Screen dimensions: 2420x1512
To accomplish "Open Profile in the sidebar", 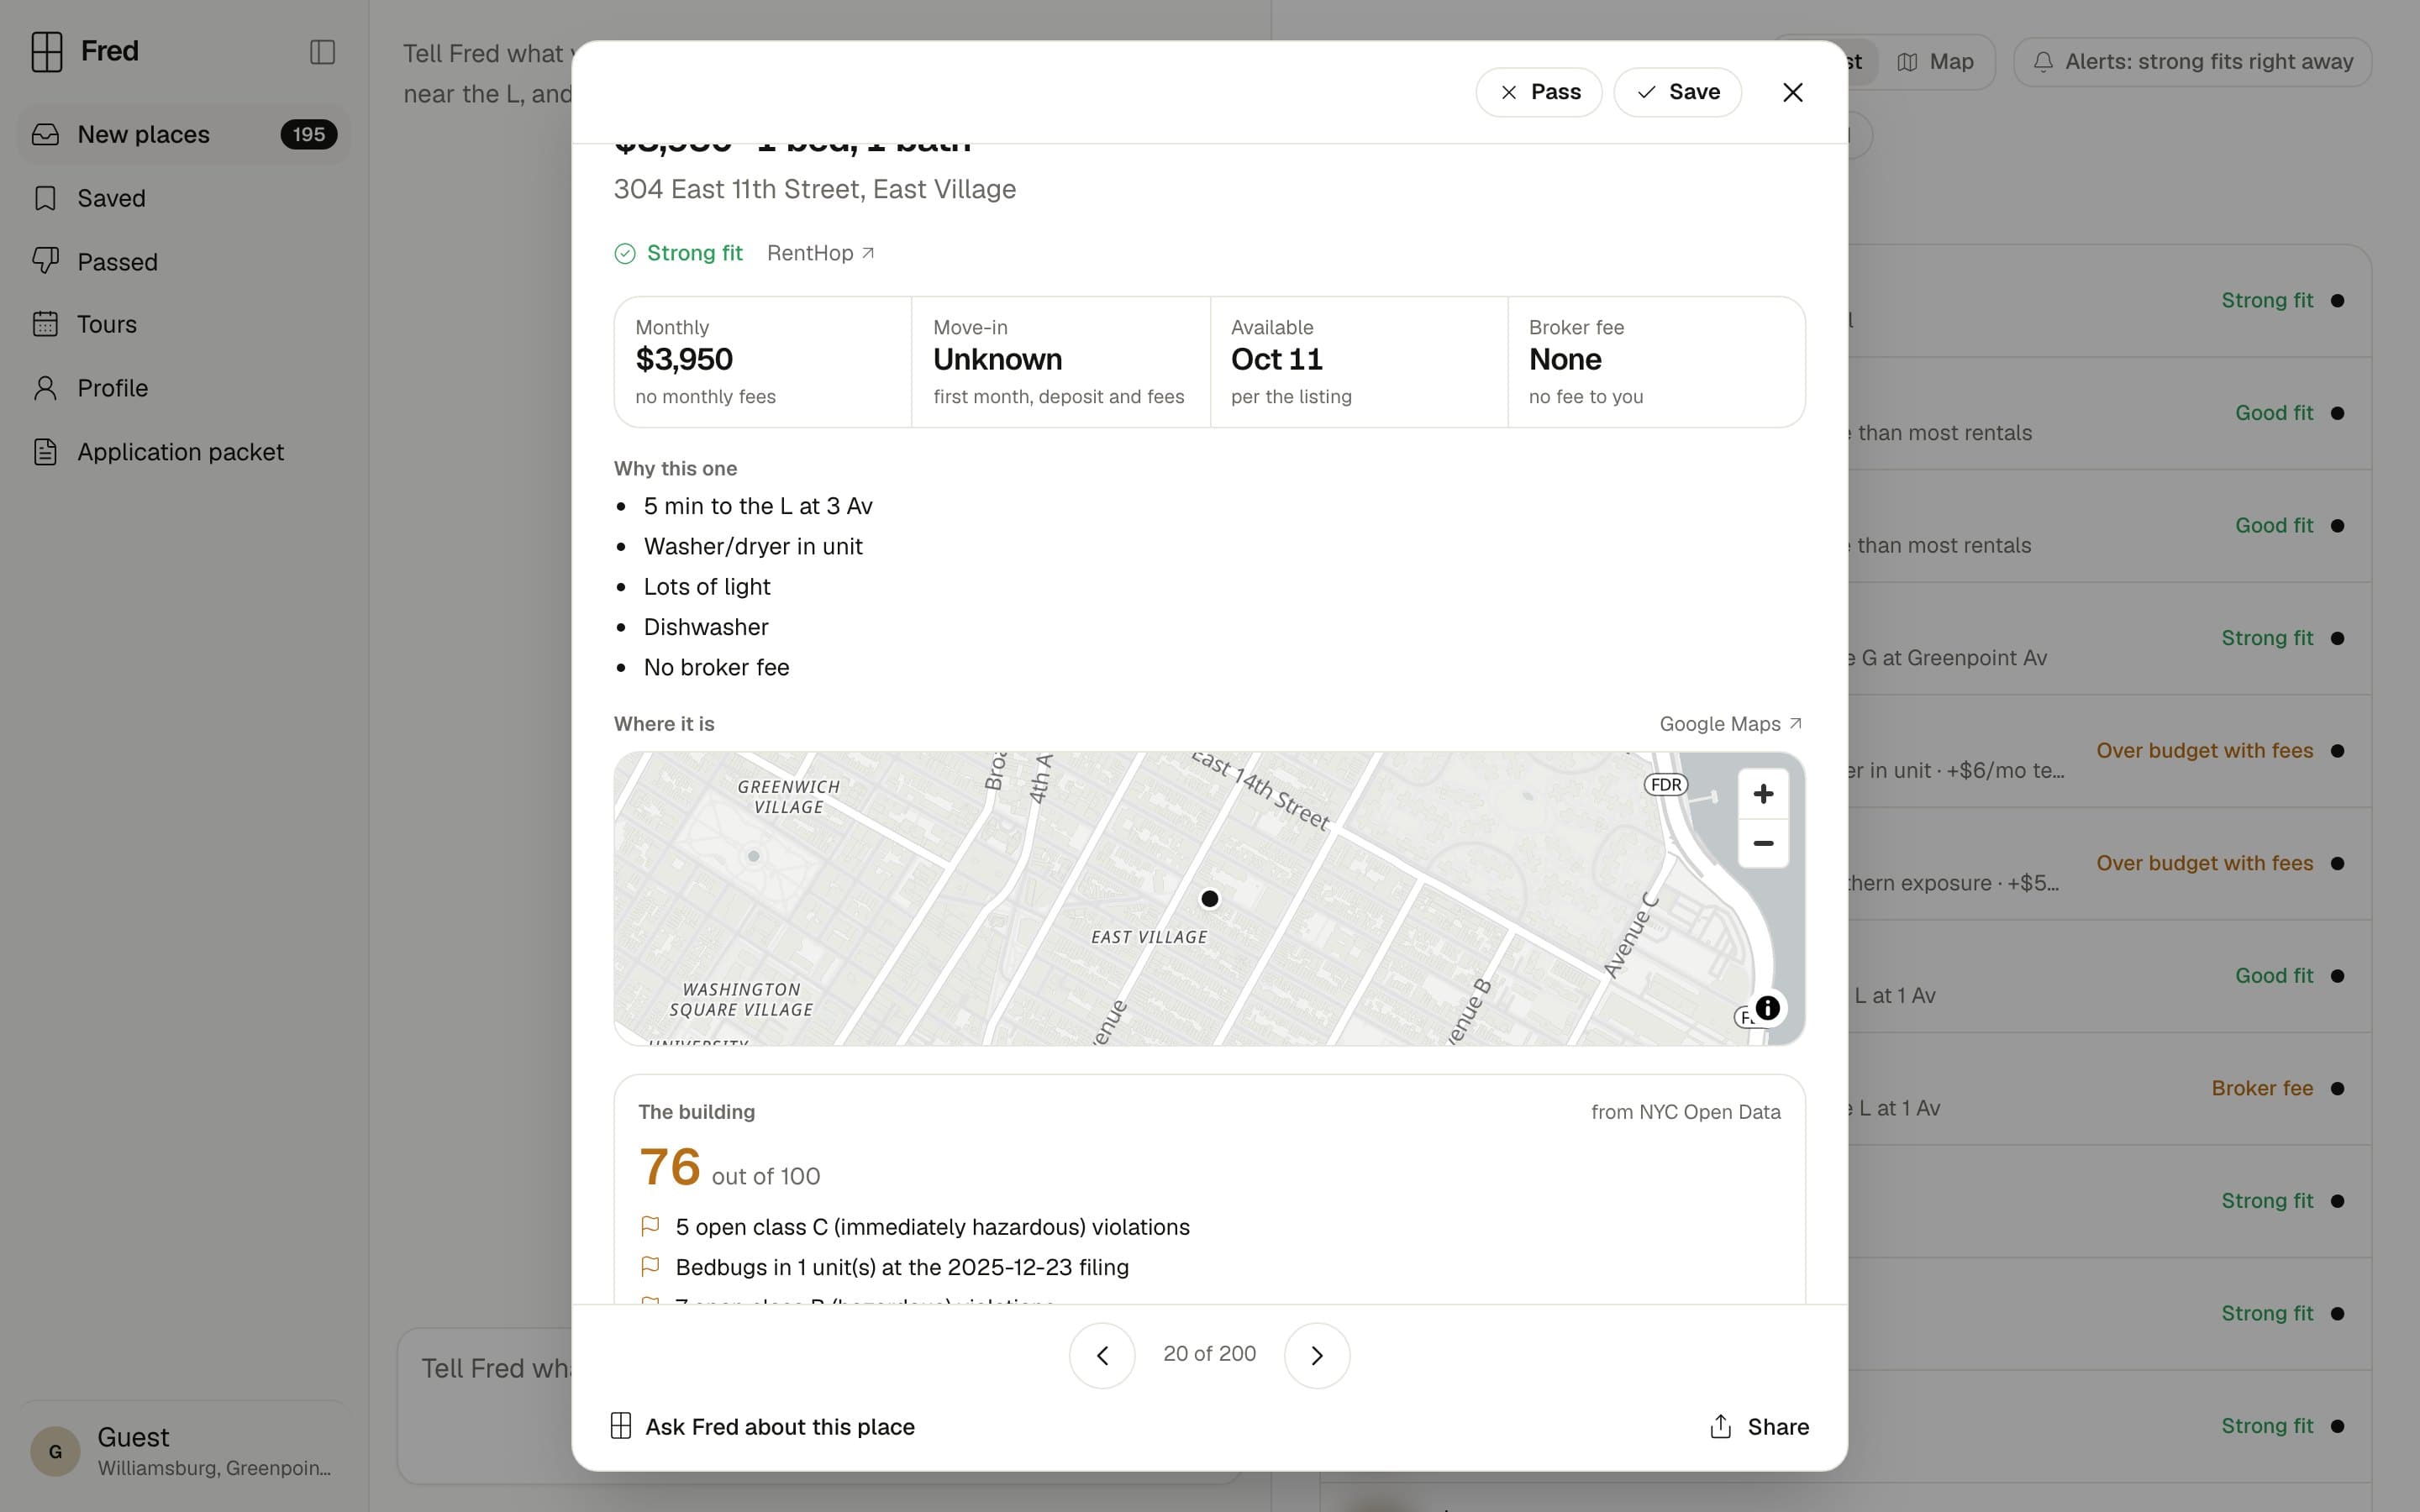I will pyautogui.click(x=183, y=388).
